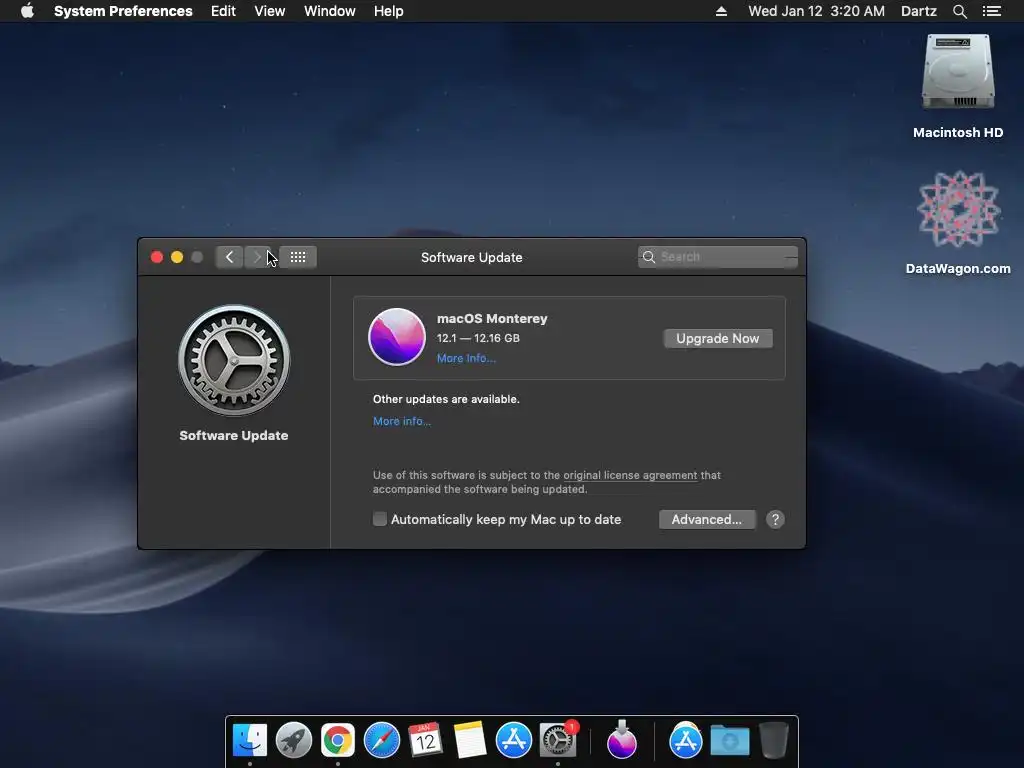Click the help question mark button
Screen dimensions: 1024x768
pyautogui.click(x=775, y=519)
